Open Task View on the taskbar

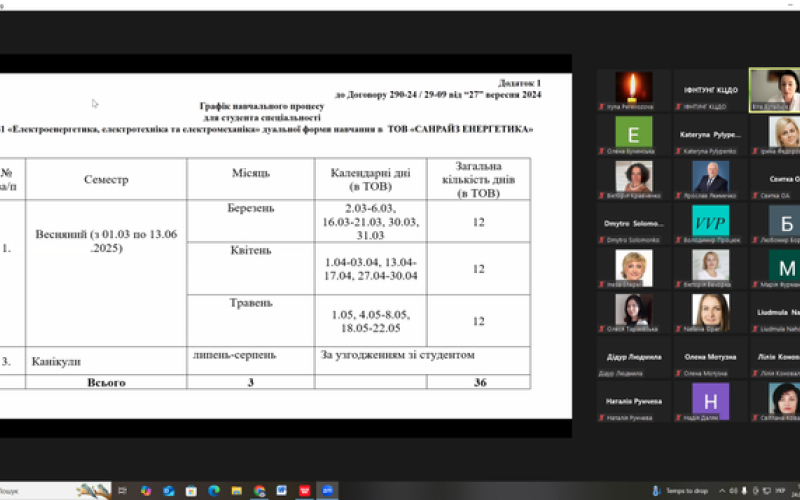pos(122,491)
